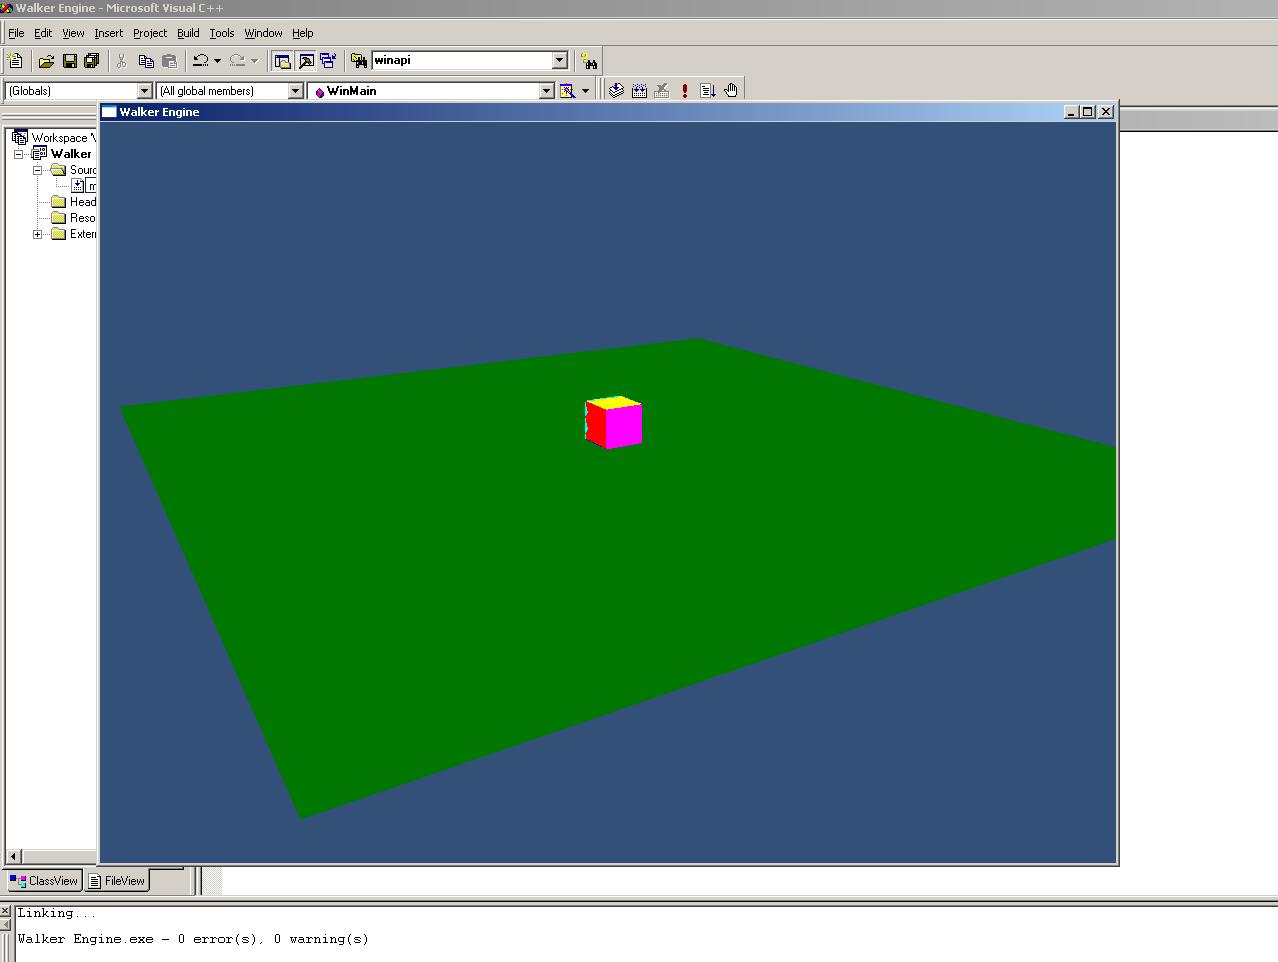Viewport: 1278px width, 962px height.
Task: Click the hand Insert Breakpoint icon
Action: point(731,91)
